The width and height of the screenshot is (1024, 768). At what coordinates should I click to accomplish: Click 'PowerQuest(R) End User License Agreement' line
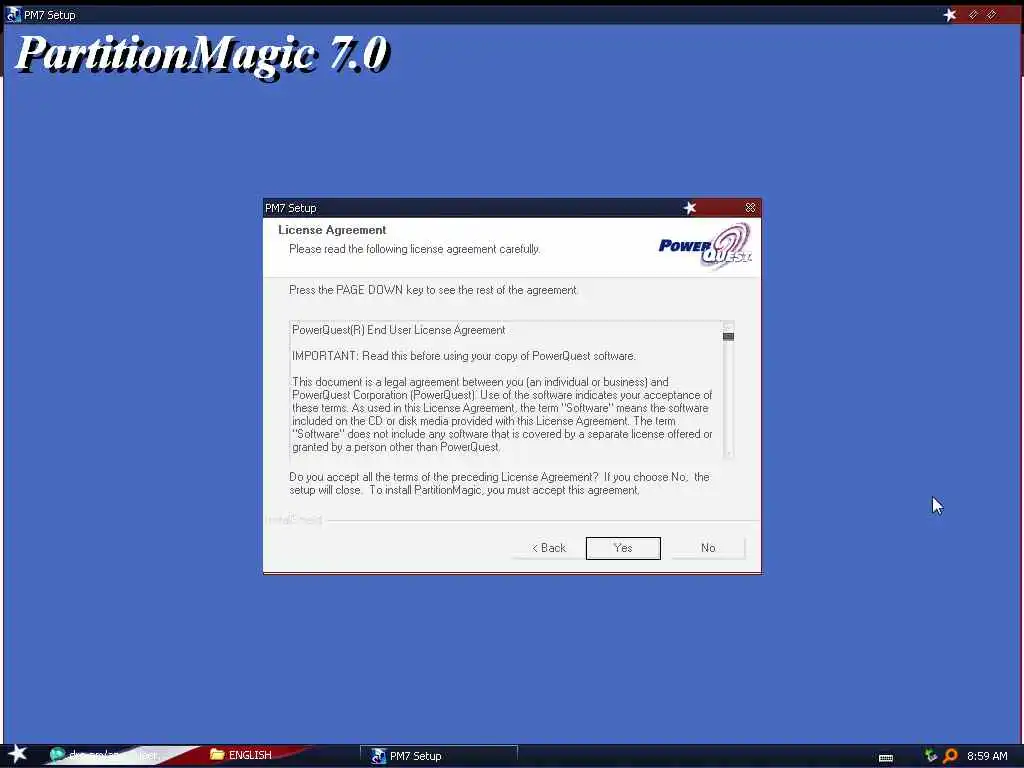pyautogui.click(x=398, y=330)
